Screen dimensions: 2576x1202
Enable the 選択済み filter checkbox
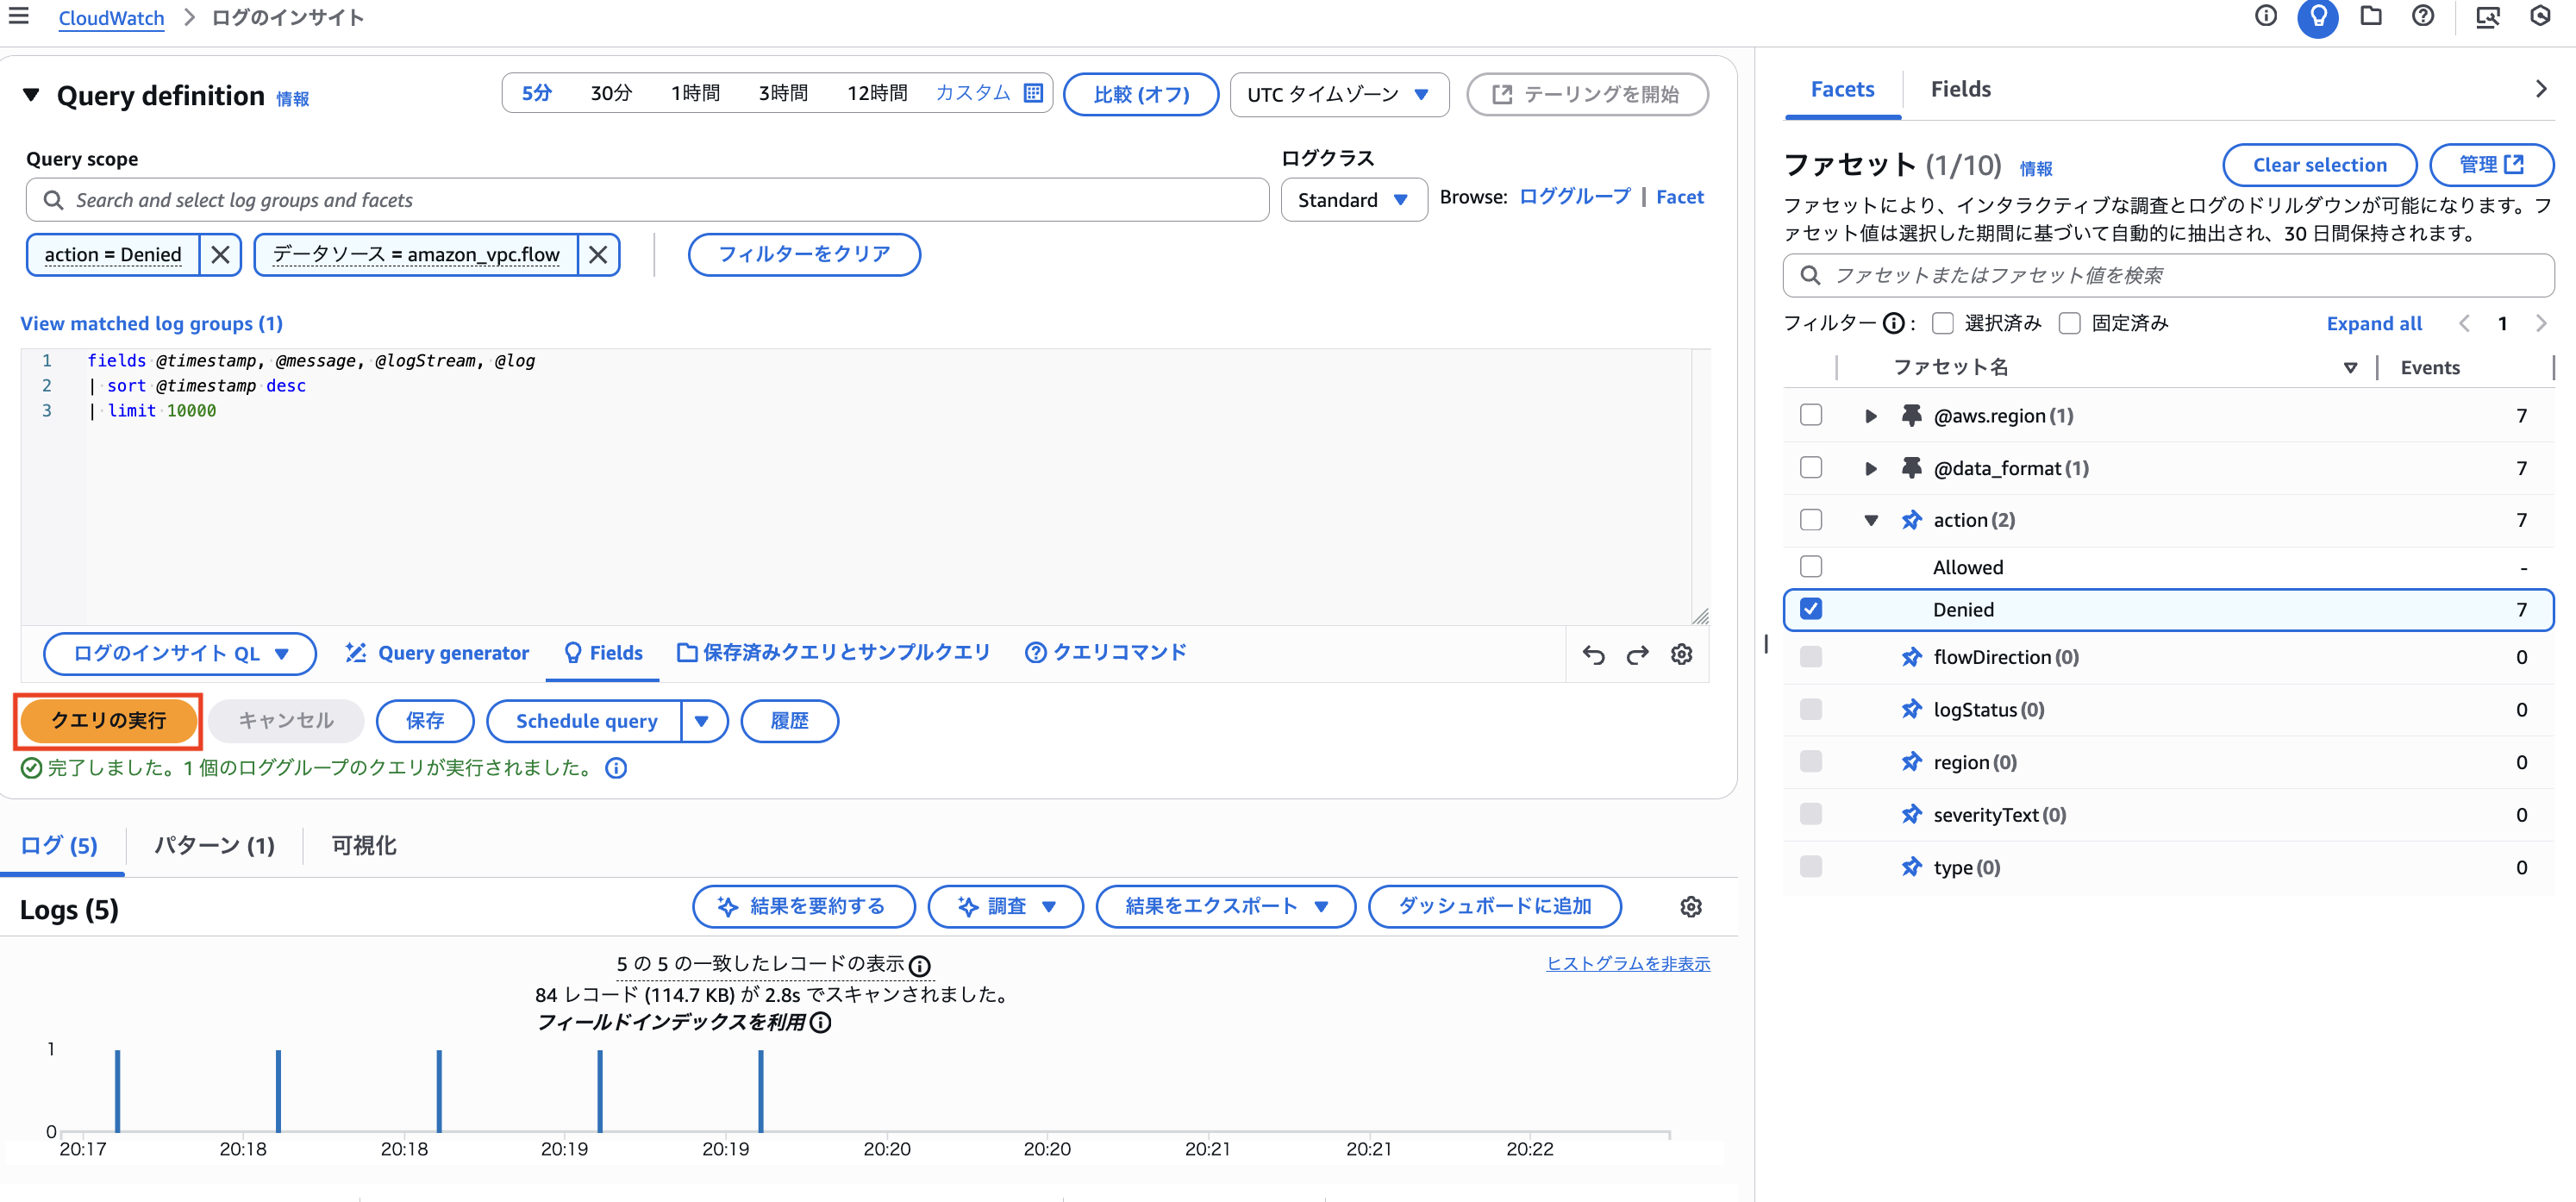pyautogui.click(x=1944, y=323)
